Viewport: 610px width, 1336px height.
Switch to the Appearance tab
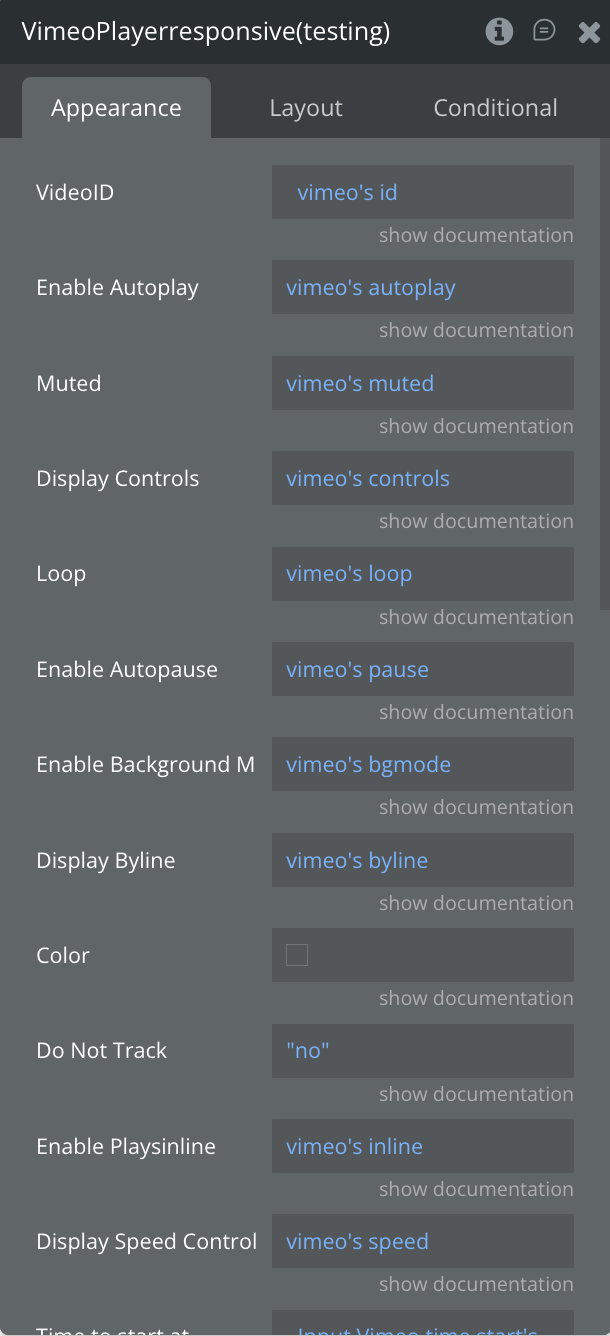[116, 108]
